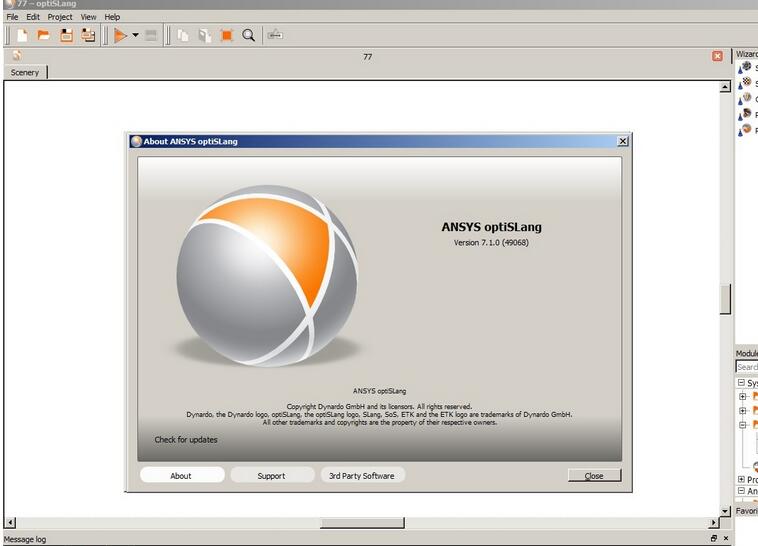Screen dimensions: 758x546
Task: Click the horizontal scrollbar right arrow
Action: pyautogui.click(x=714, y=523)
